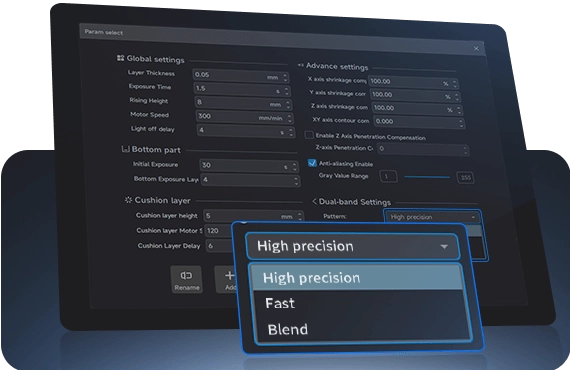The image size is (570, 370).
Task: Click the large High precision combo arrow
Action: [x=444, y=247]
